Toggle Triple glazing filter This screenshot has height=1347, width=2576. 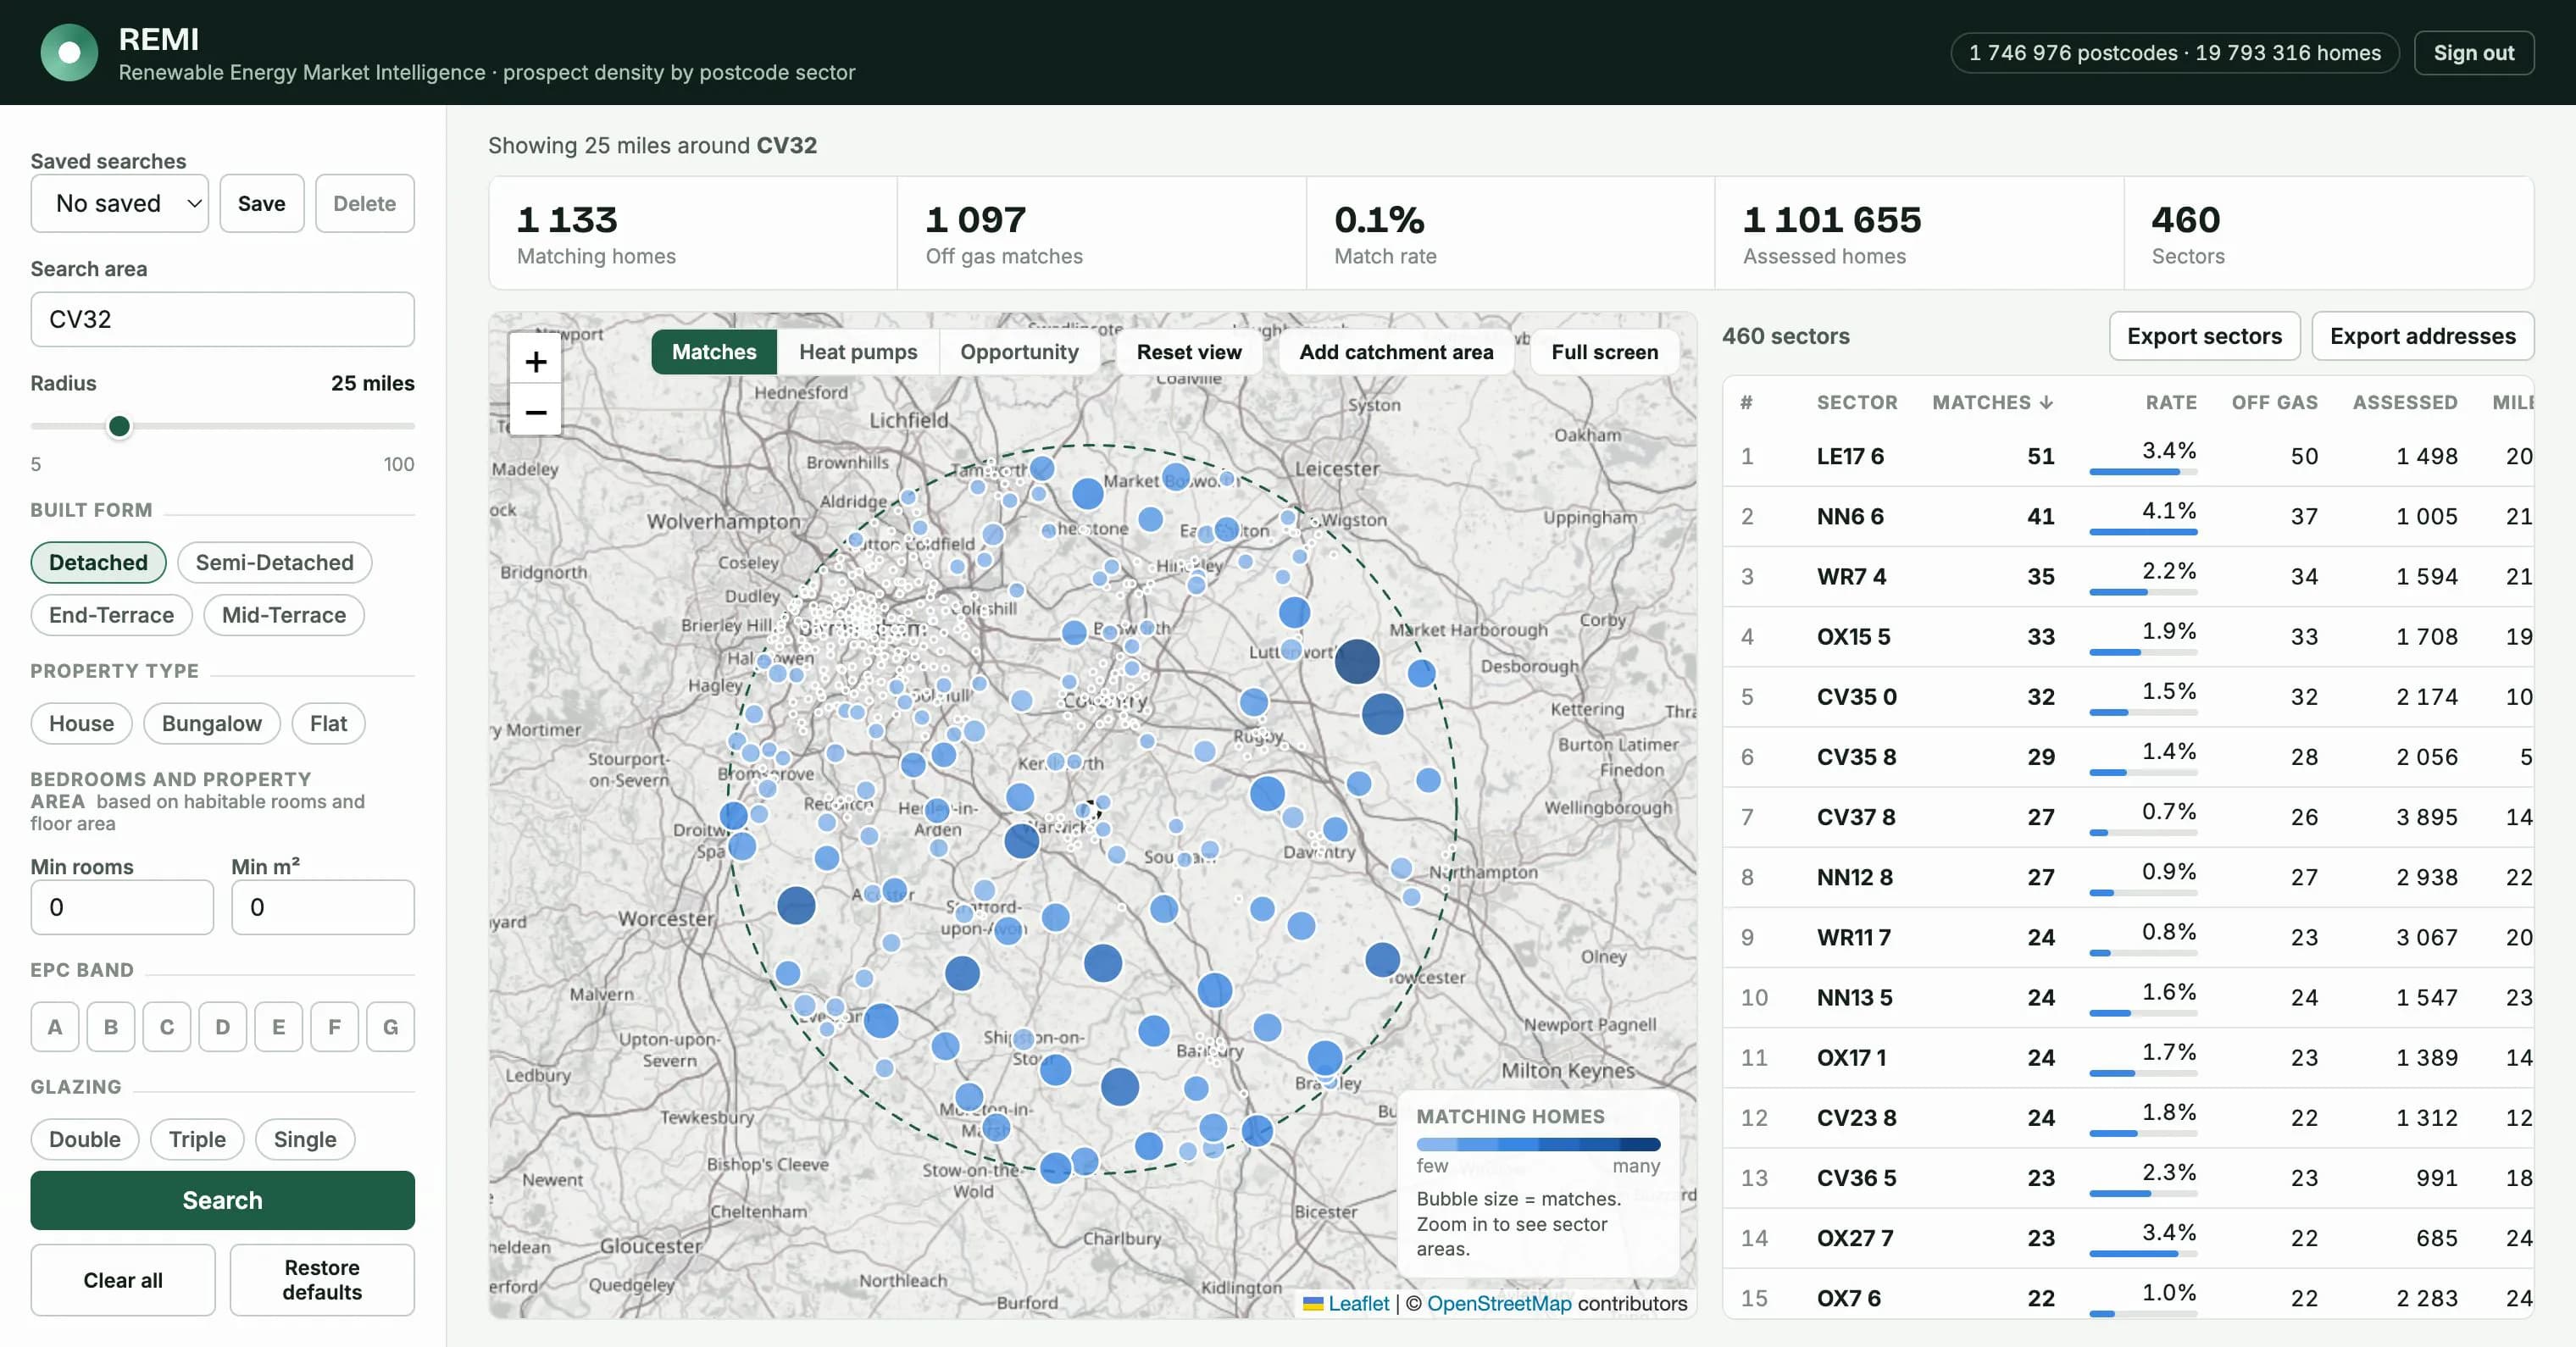[x=197, y=1139]
